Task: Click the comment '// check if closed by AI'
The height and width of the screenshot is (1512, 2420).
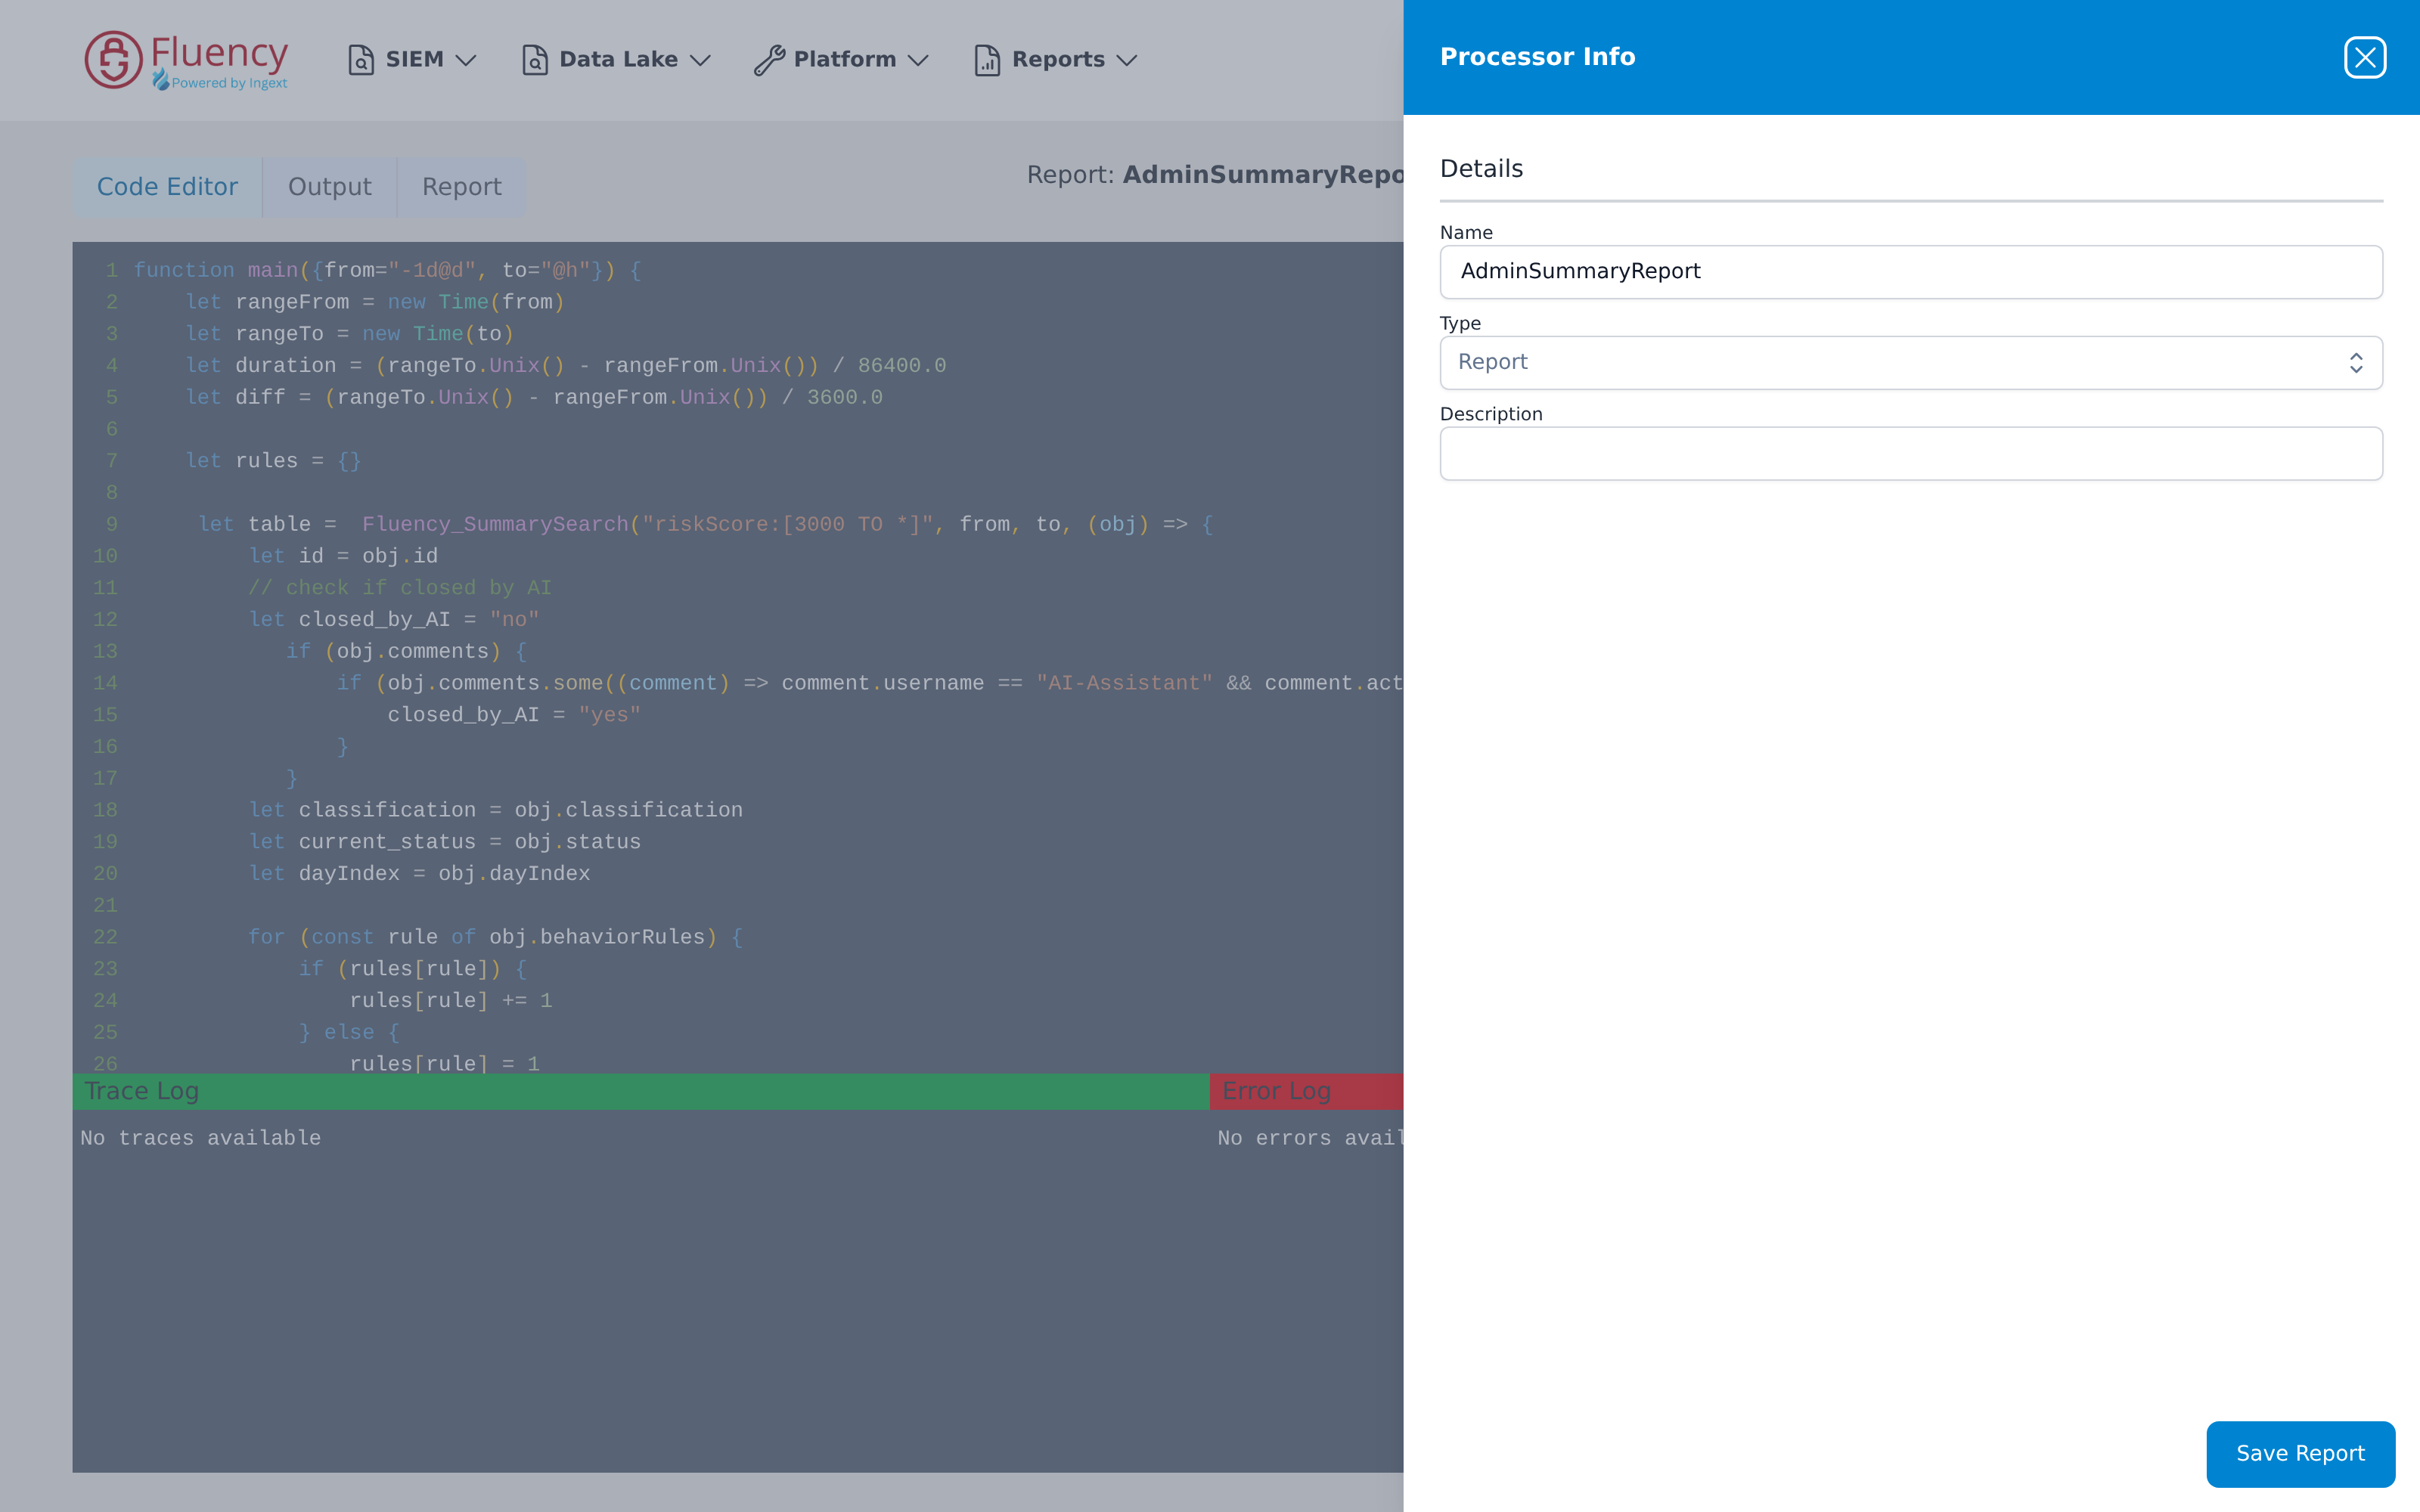Action: tap(400, 588)
